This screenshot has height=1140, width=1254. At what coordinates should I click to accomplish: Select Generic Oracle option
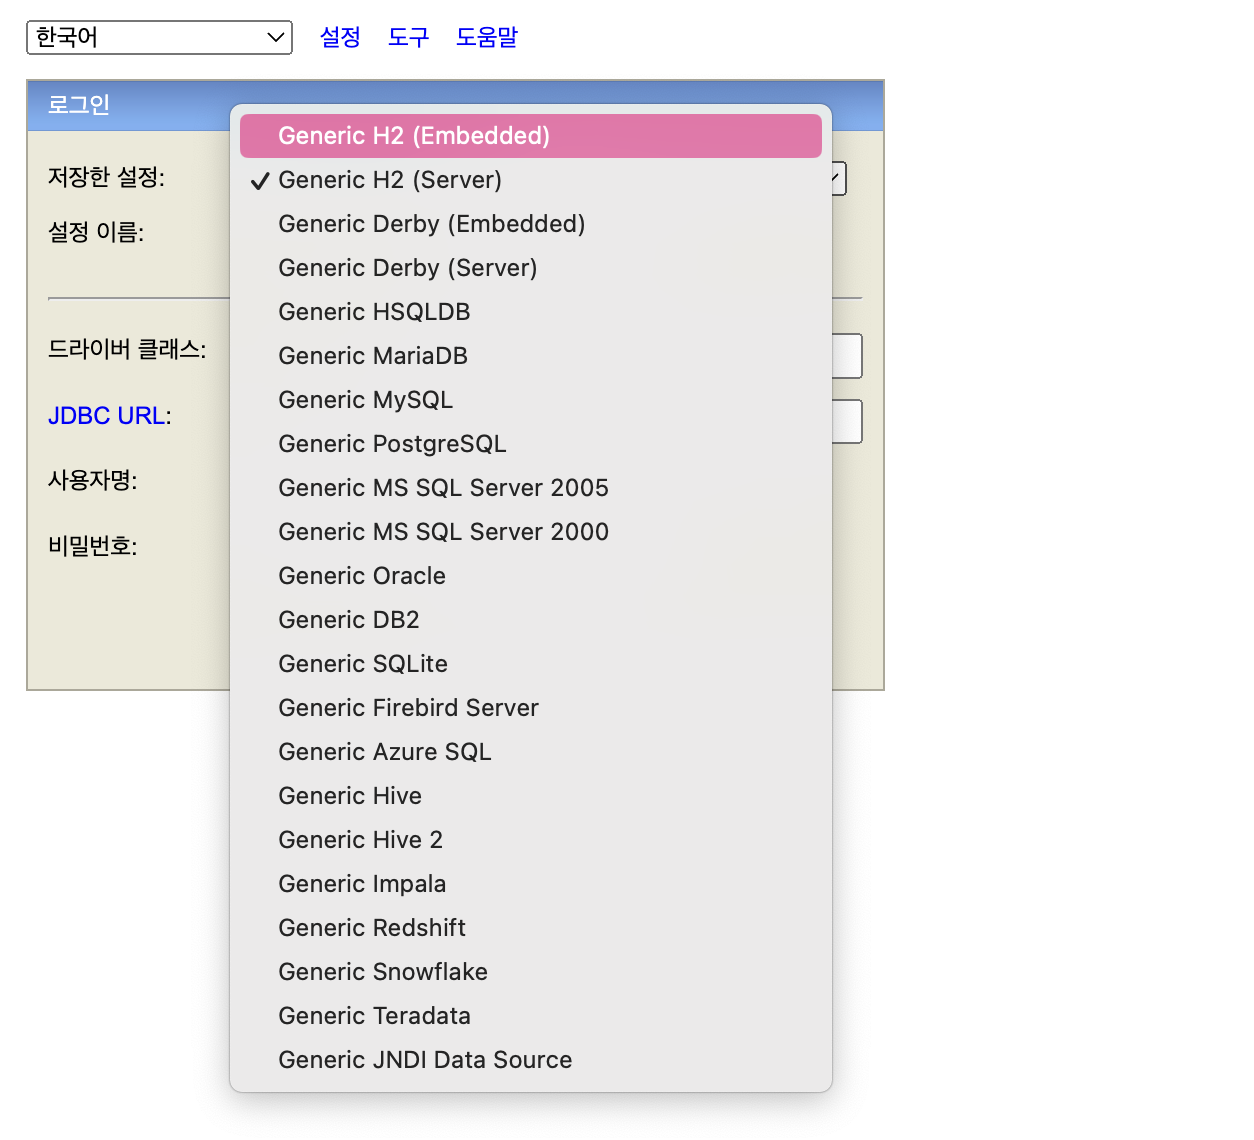(x=531, y=576)
